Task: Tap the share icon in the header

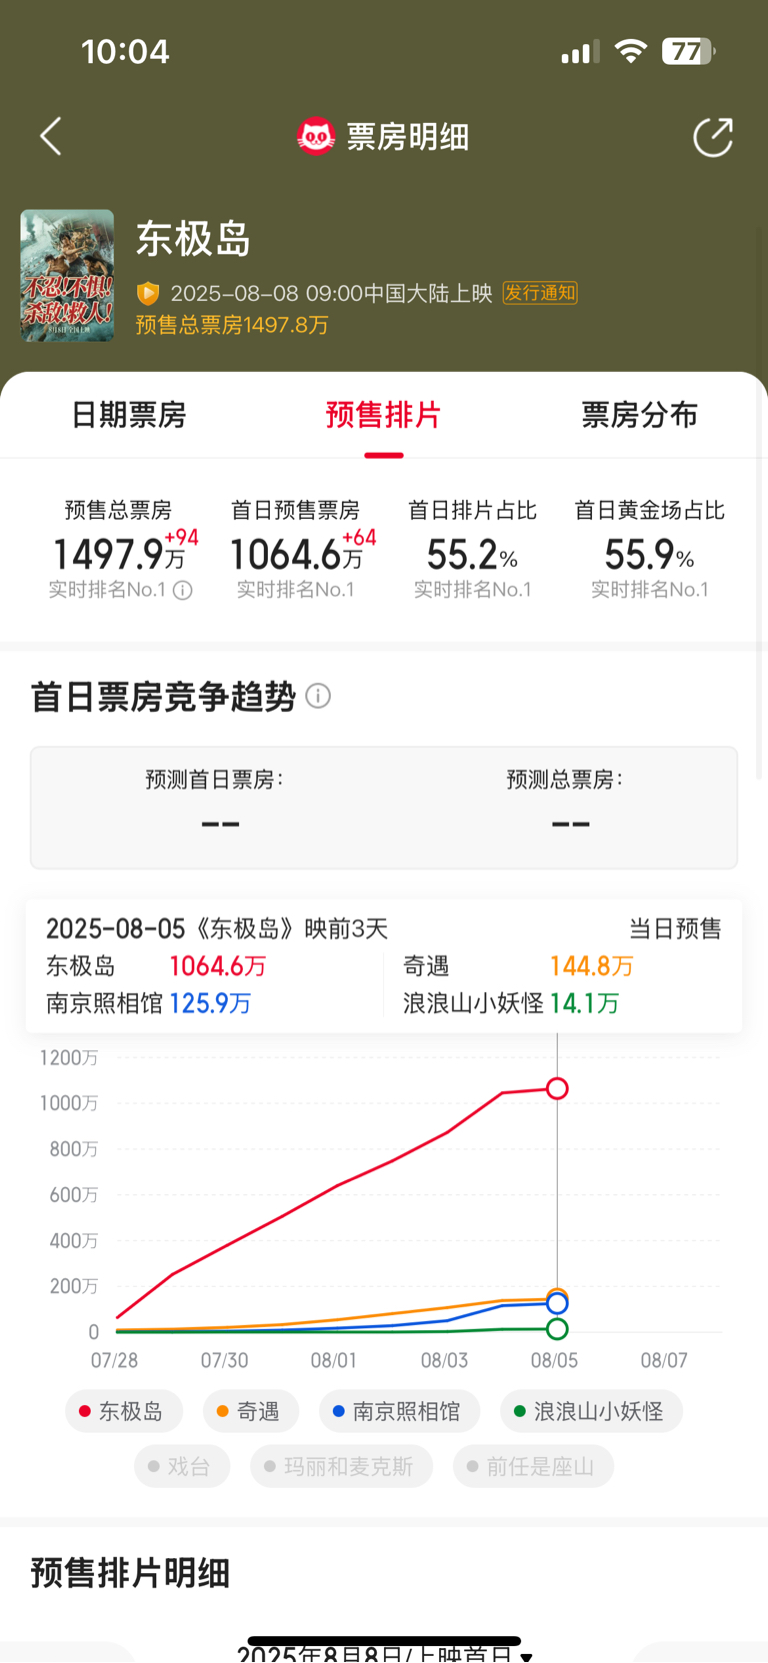Action: pos(713,137)
